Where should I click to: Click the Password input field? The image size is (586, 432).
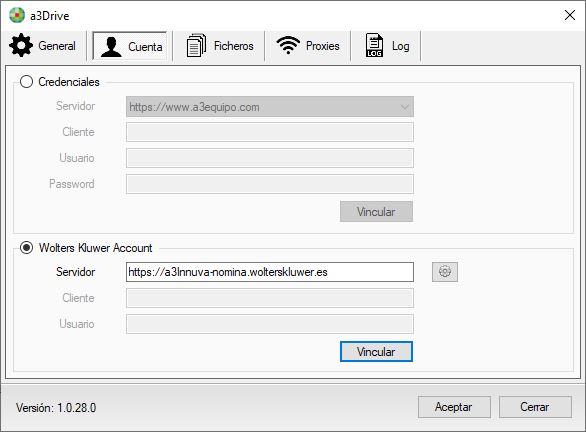(x=270, y=184)
